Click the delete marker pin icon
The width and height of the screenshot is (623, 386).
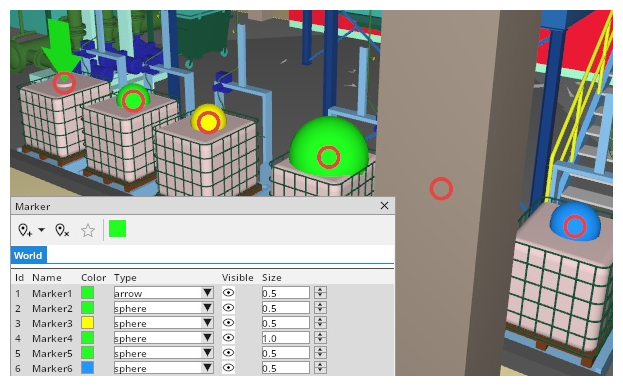click(x=62, y=230)
